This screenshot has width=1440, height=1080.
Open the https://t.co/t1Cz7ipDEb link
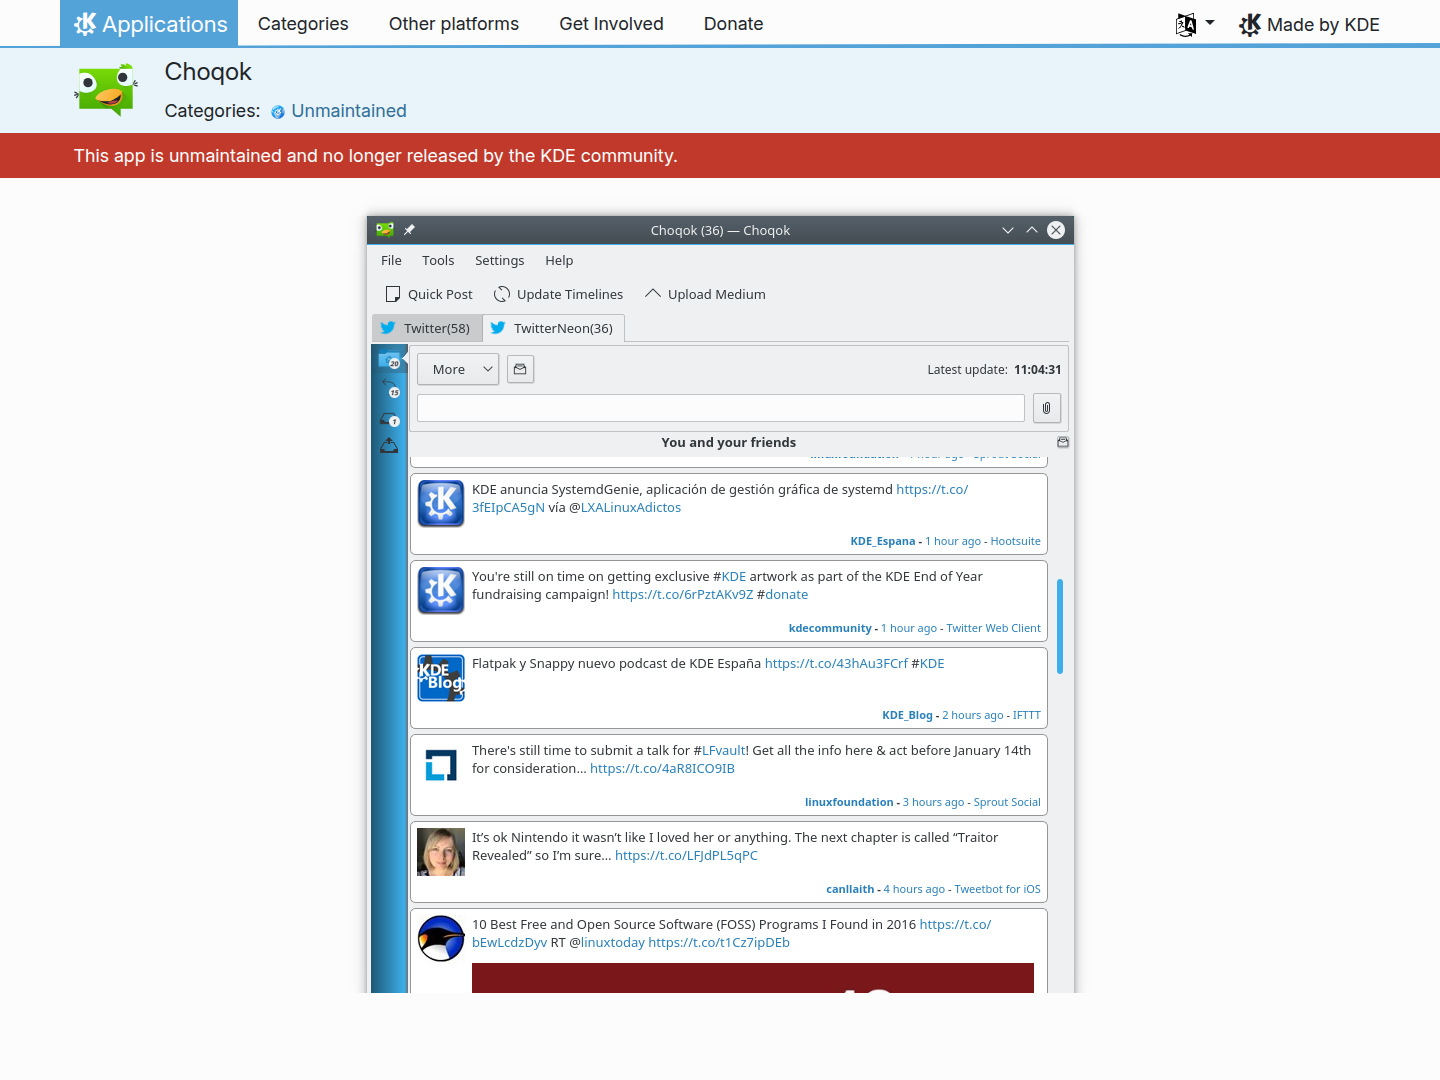(719, 942)
